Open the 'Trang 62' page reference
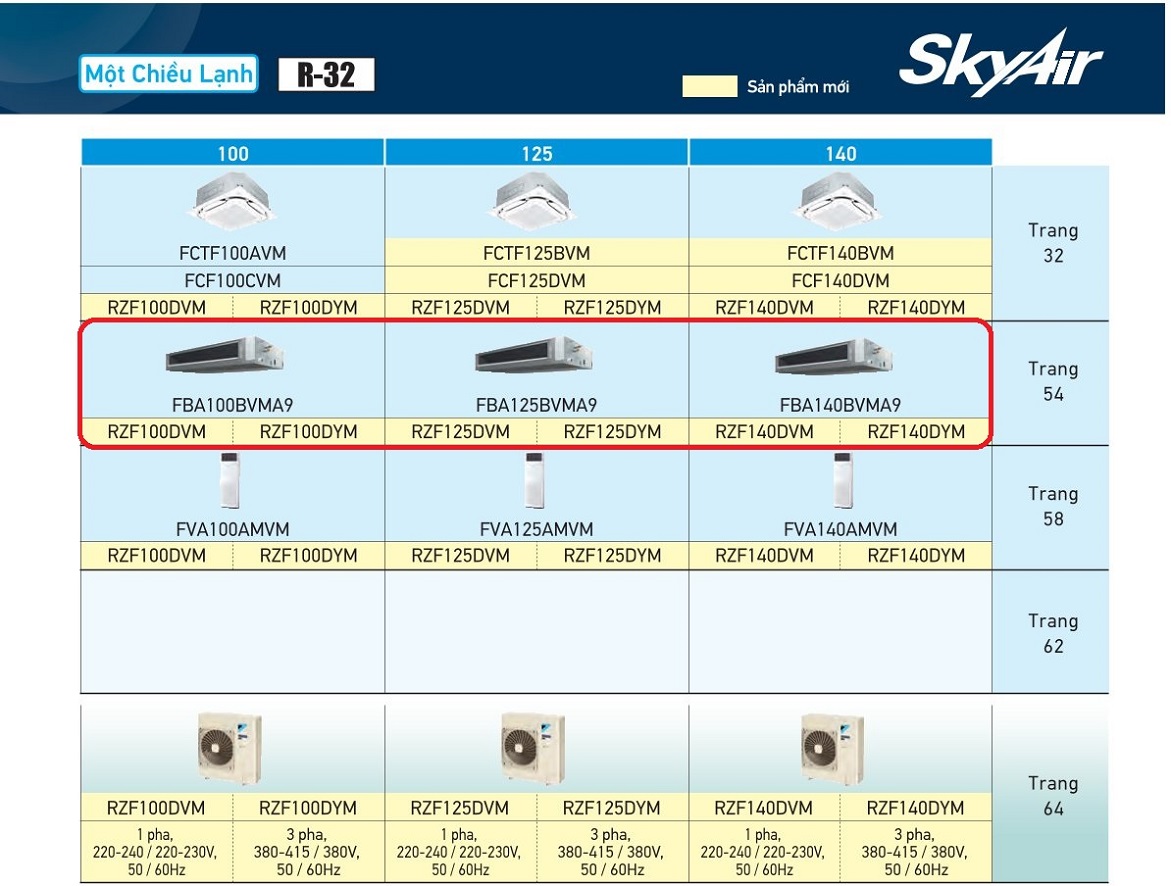Image resolution: width=1171 pixels, height=886 pixels. pos(1053,633)
